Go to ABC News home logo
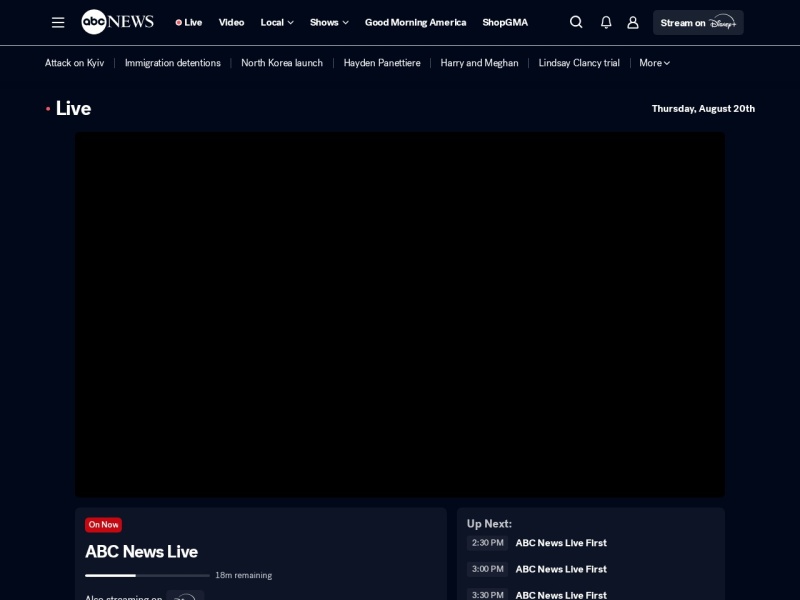Viewport: 800px width, 600px height. pos(117,22)
